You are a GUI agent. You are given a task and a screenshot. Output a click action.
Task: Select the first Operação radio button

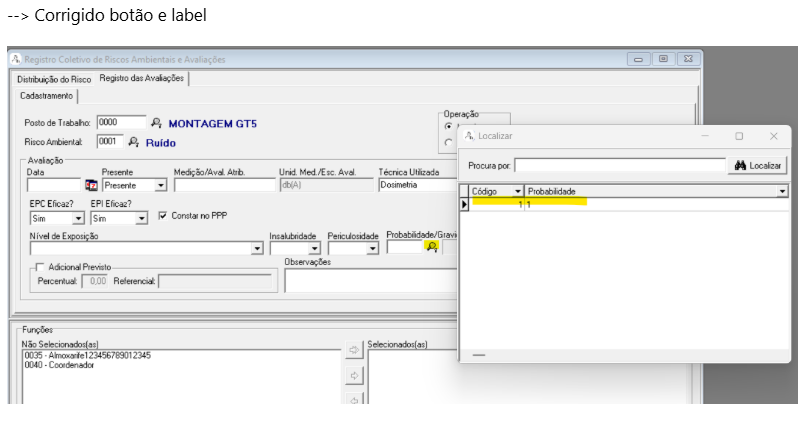coord(448,127)
